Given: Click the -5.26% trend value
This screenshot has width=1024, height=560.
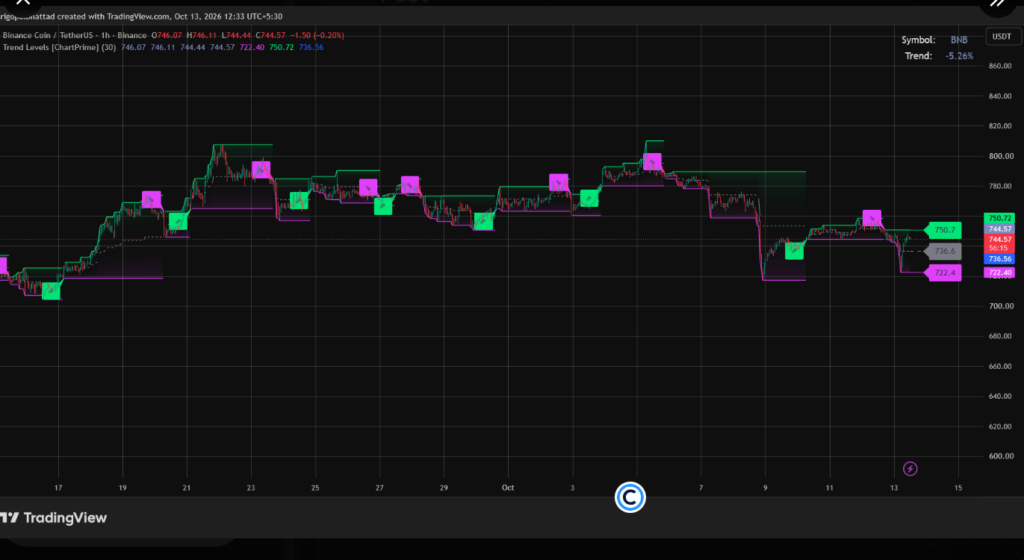Looking at the screenshot, I should pos(959,56).
